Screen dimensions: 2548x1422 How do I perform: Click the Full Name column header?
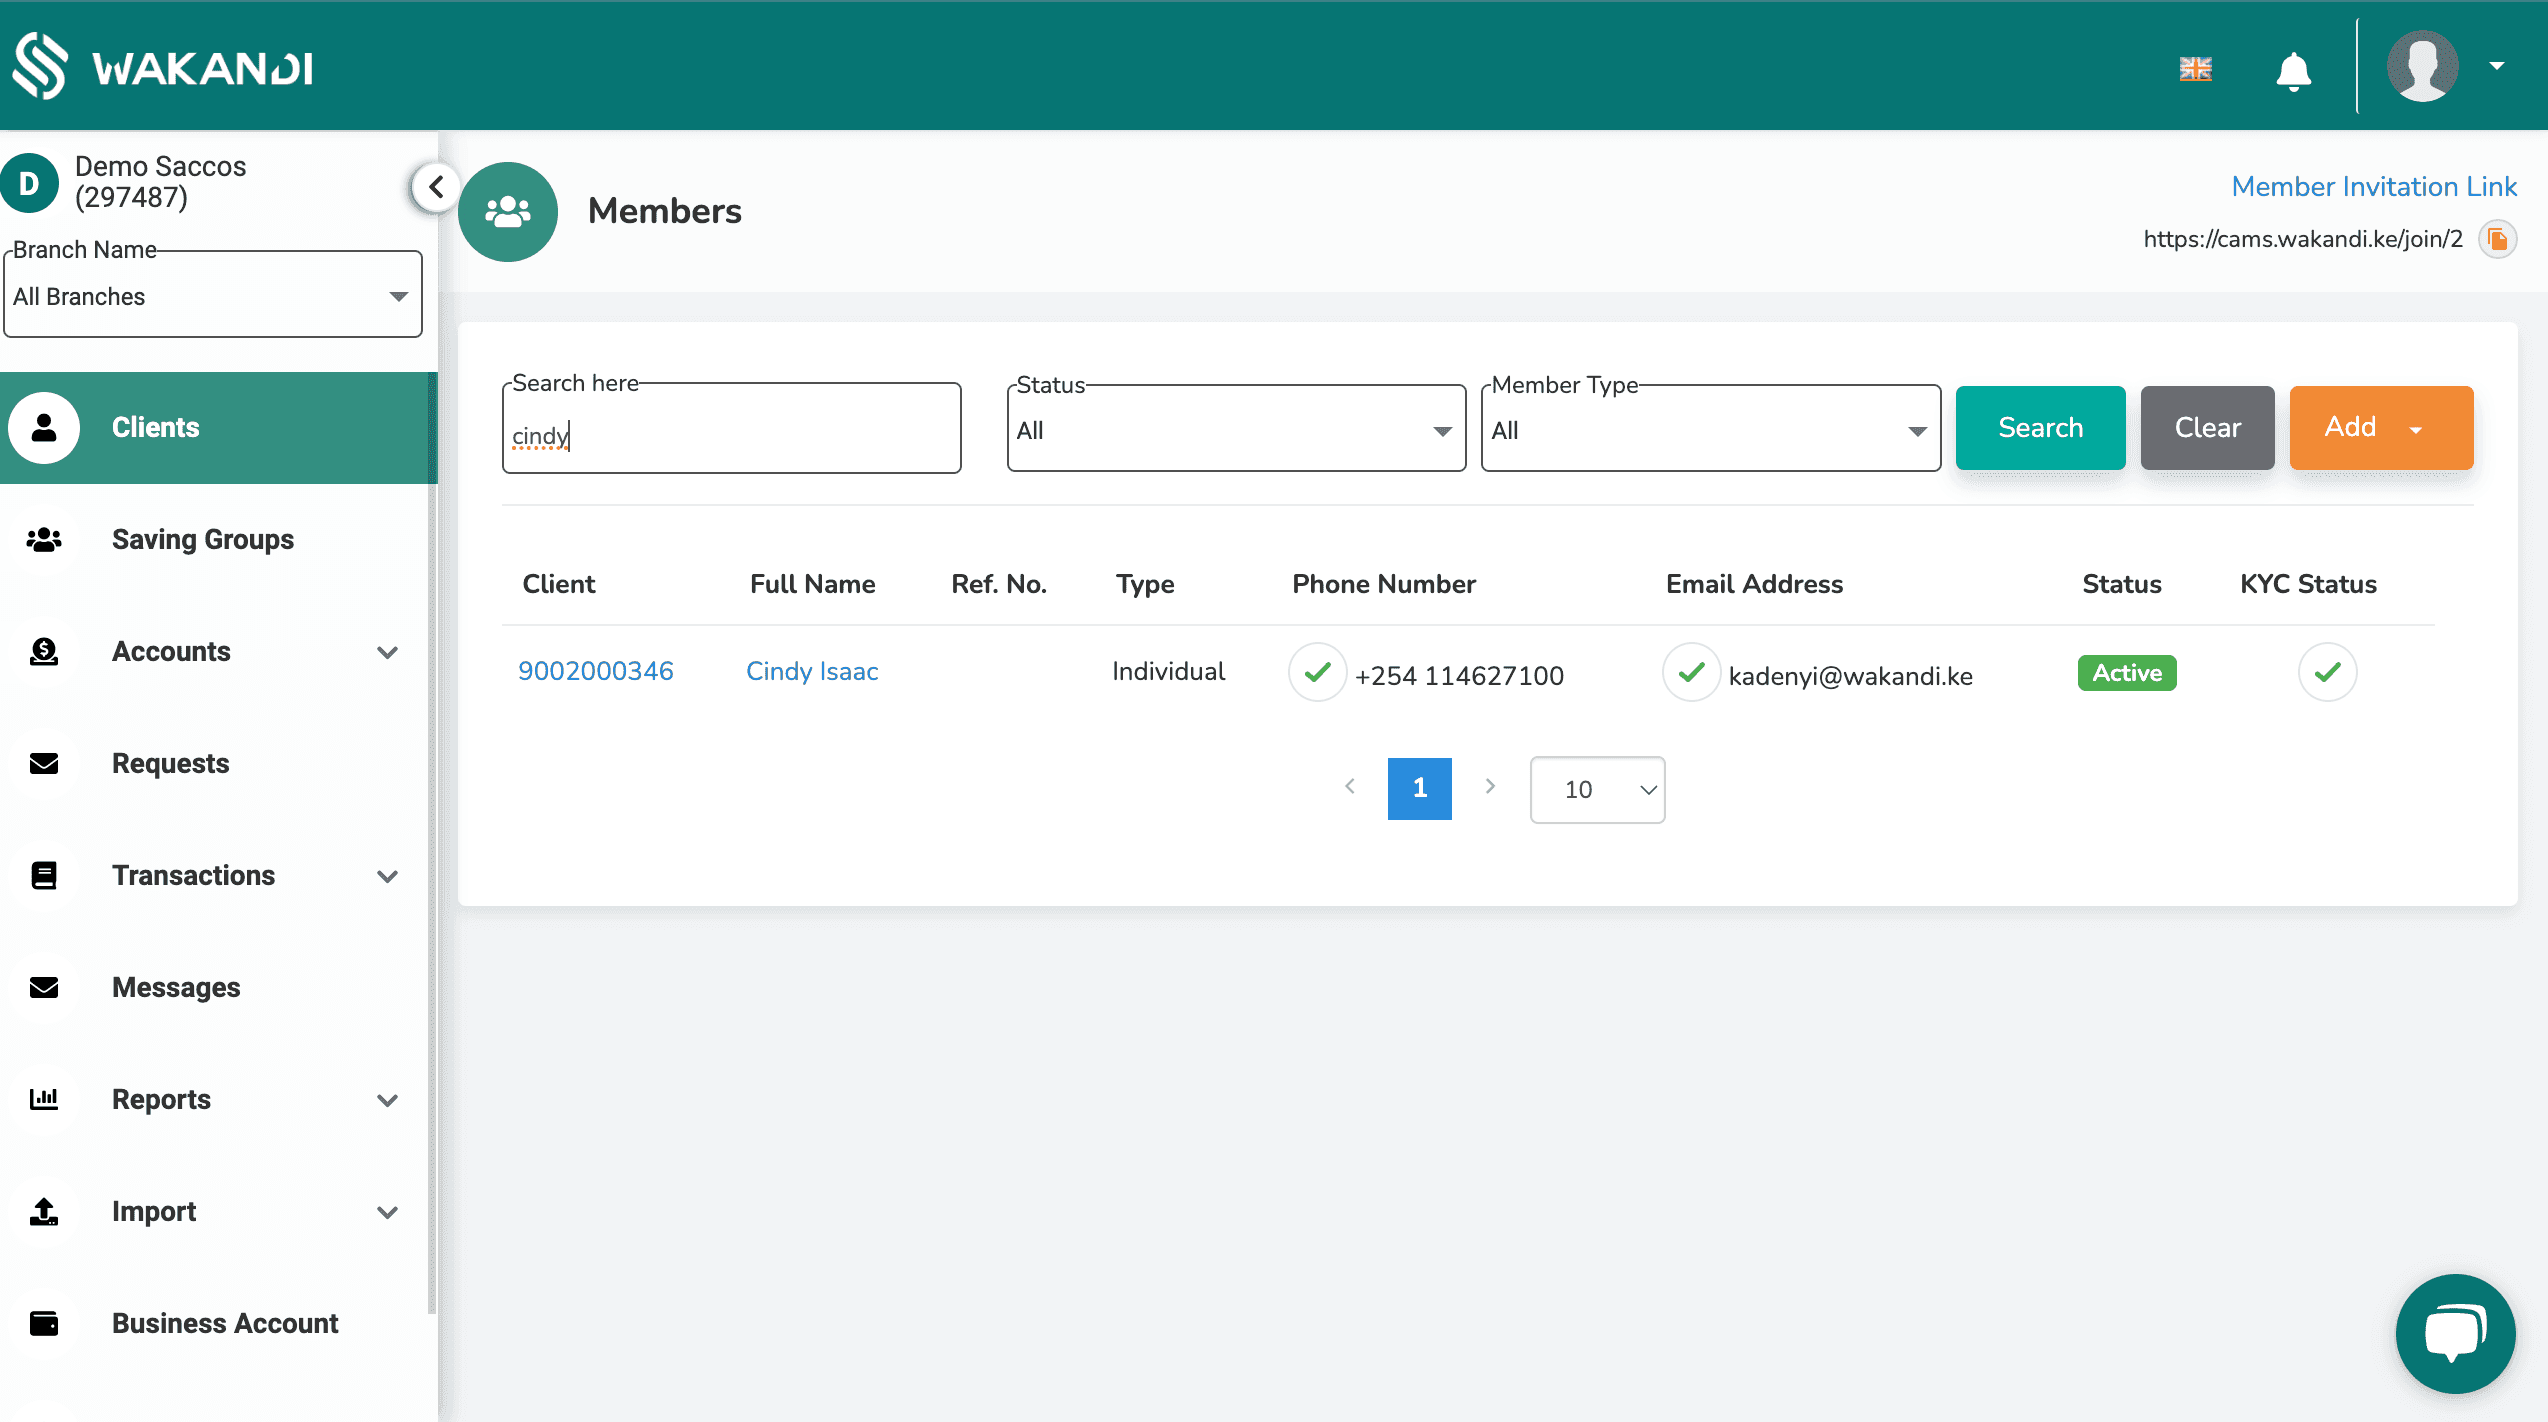pos(812,584)
